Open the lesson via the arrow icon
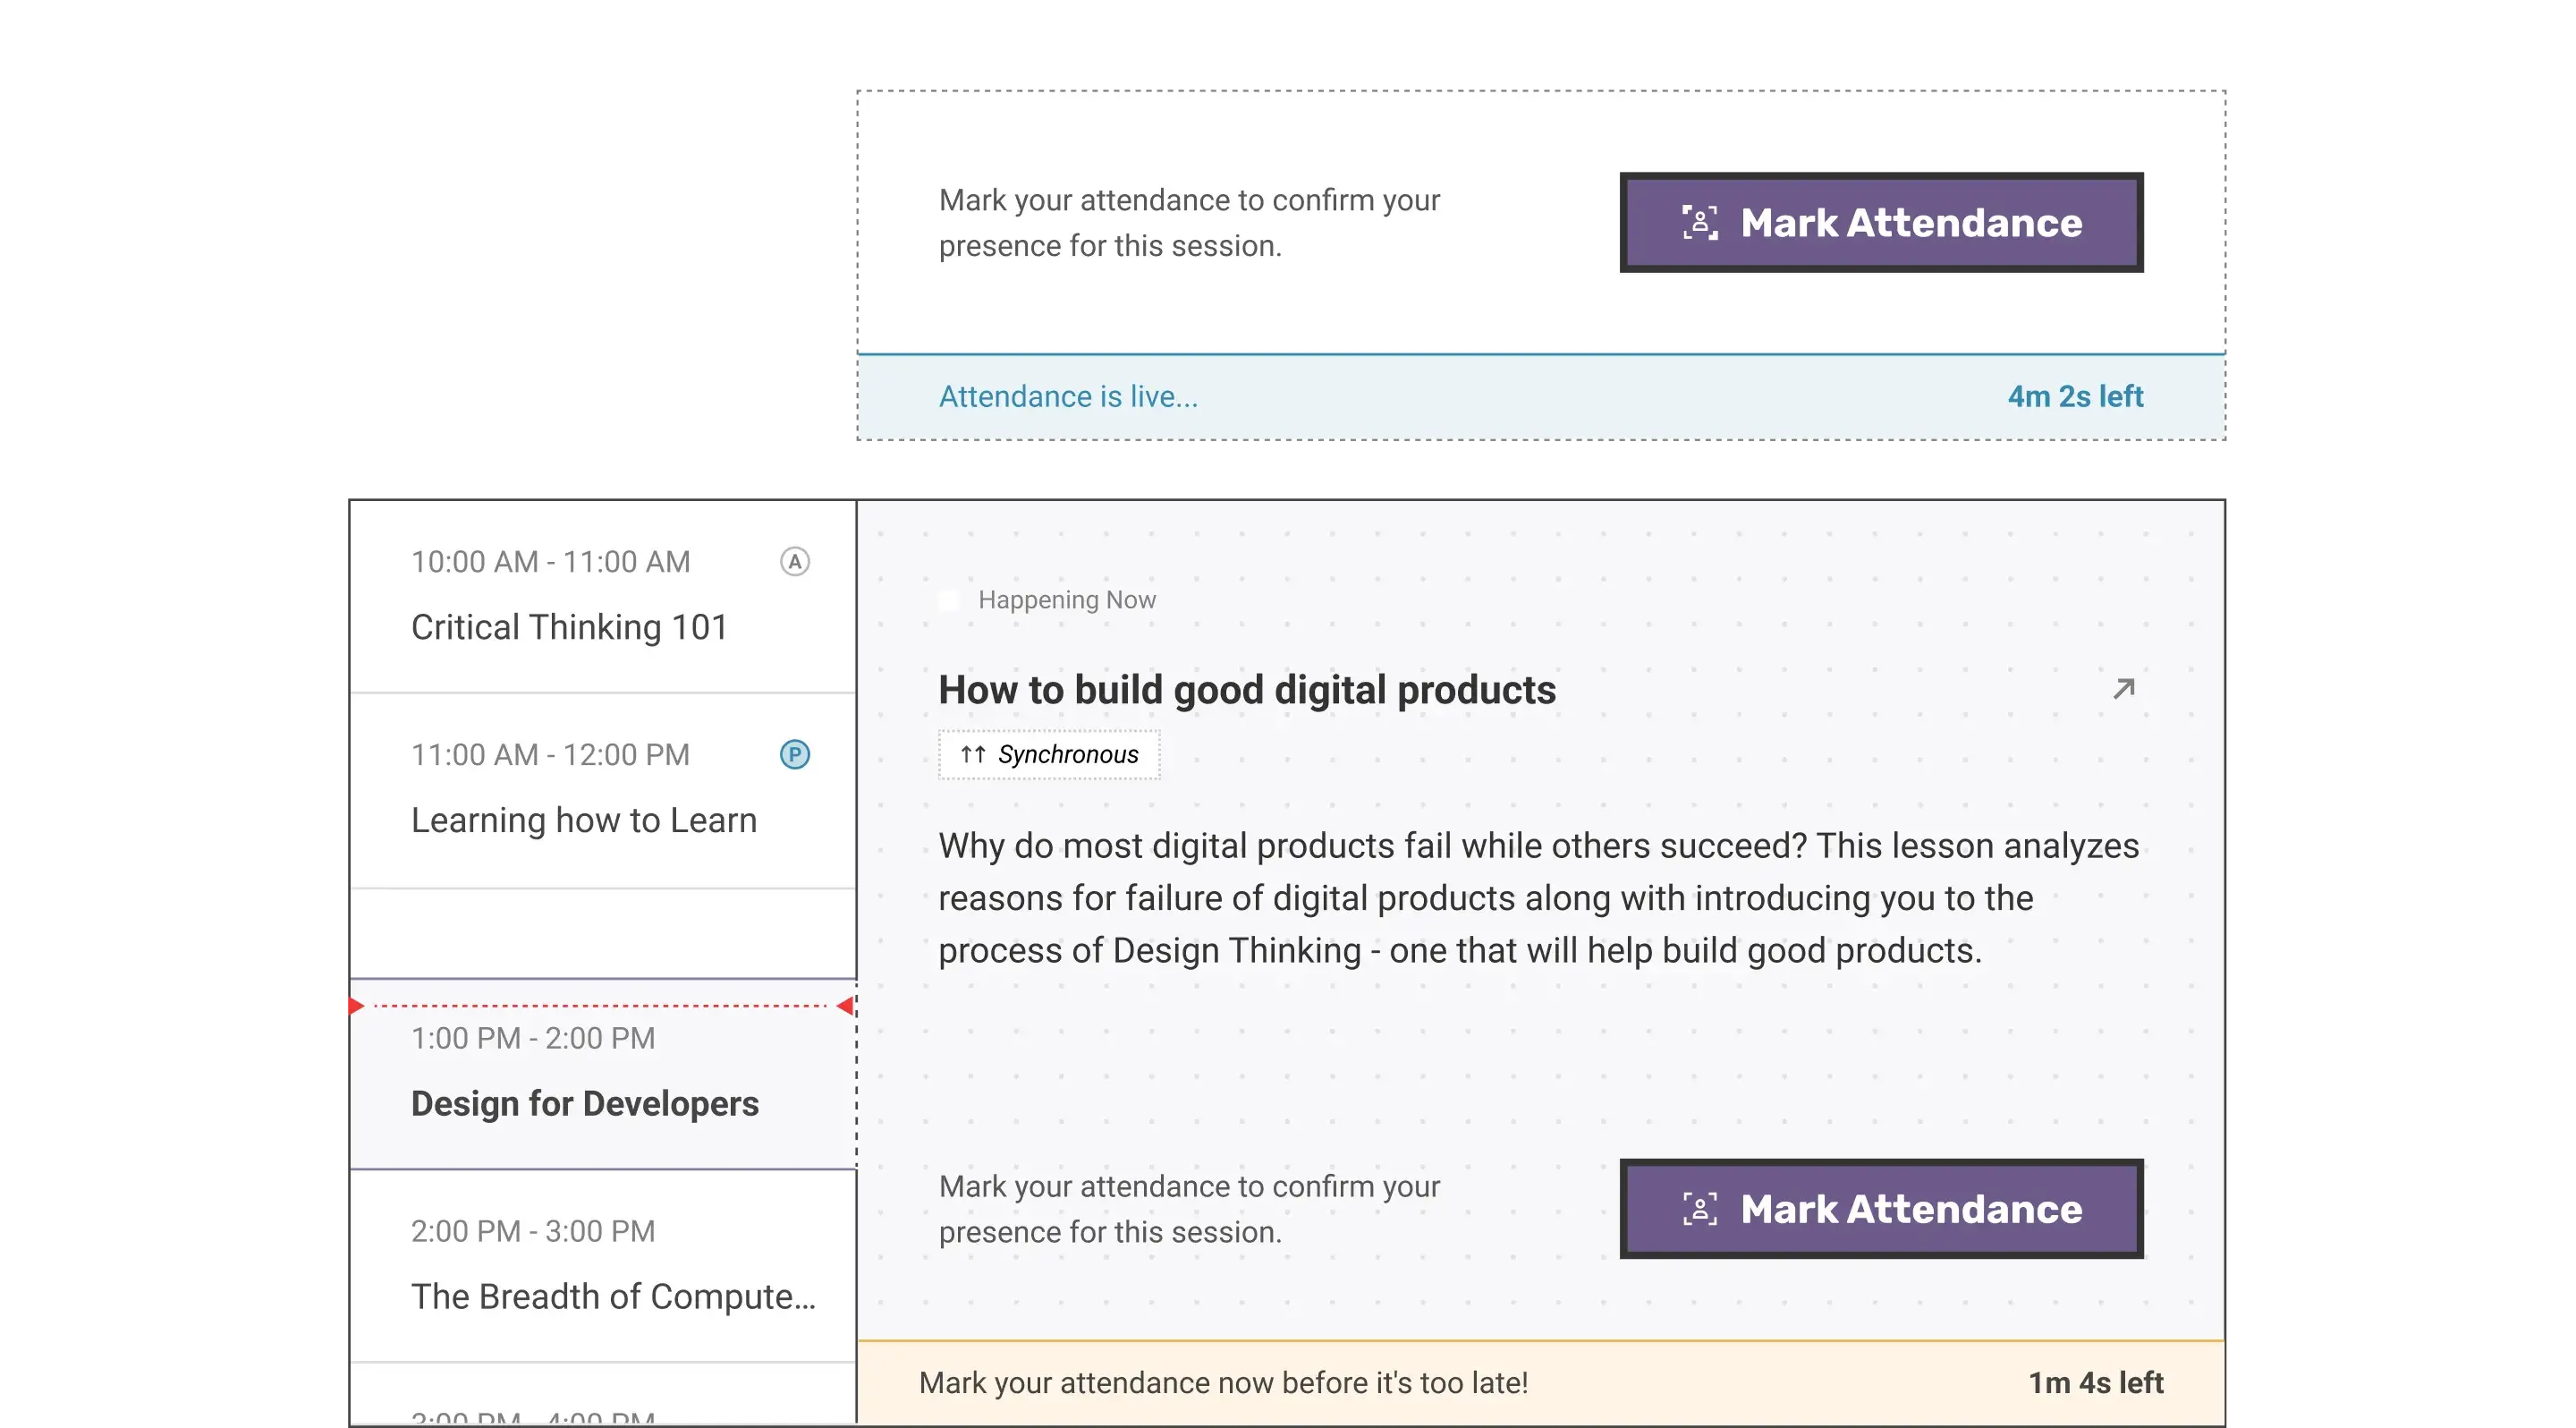The width and height of the screenshot is (2576, 1428). click(x=2124, y=688)
